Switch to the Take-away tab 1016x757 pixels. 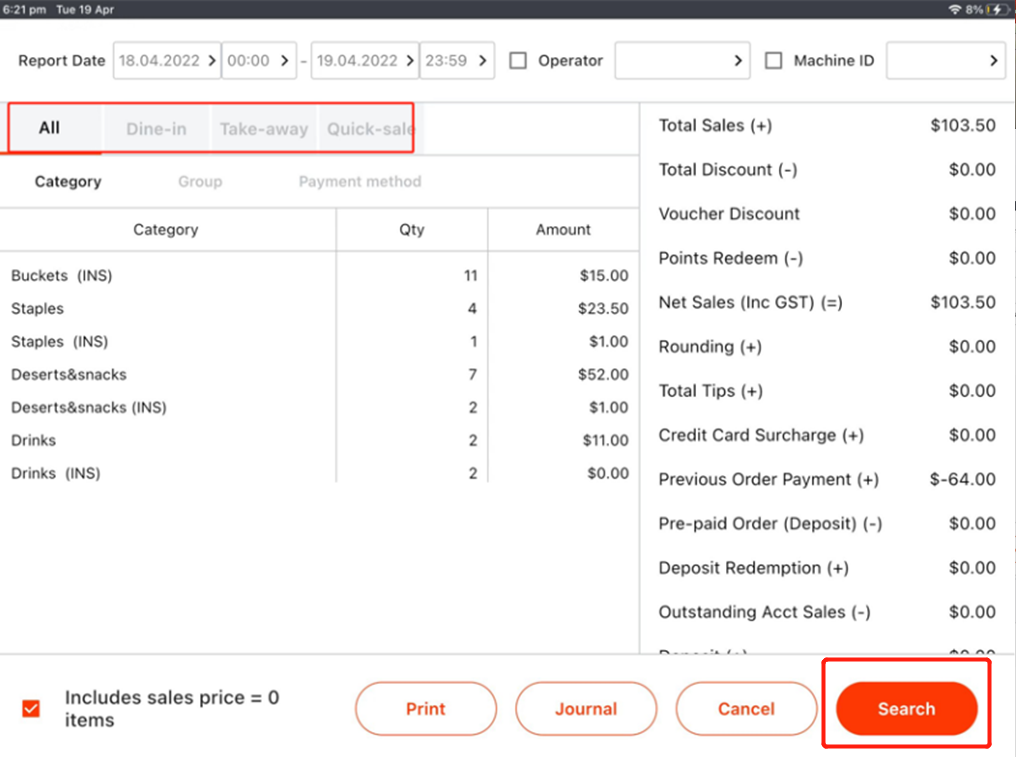(x=264, y=129)
